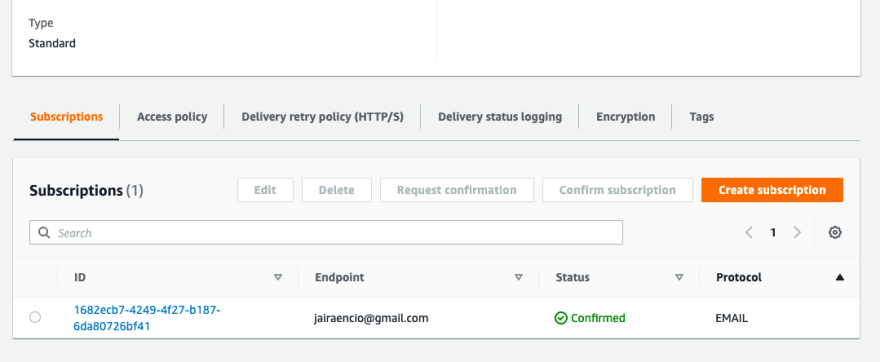Sort by Status column arrow
Viewport: 880px width, 362px height.
[x=679, y=277]
